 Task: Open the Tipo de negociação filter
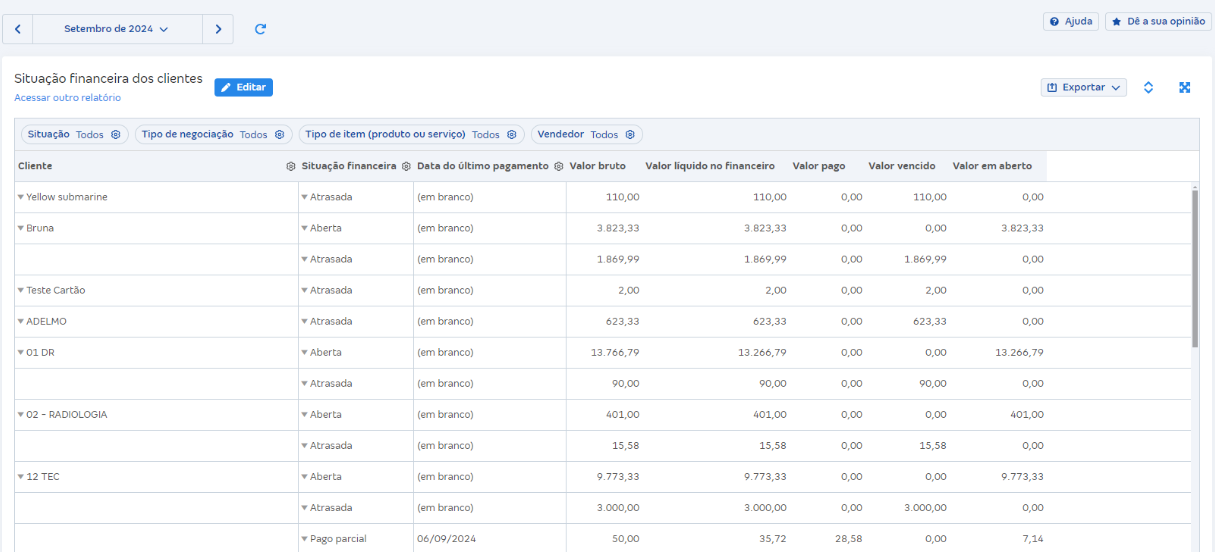(212, 134)
